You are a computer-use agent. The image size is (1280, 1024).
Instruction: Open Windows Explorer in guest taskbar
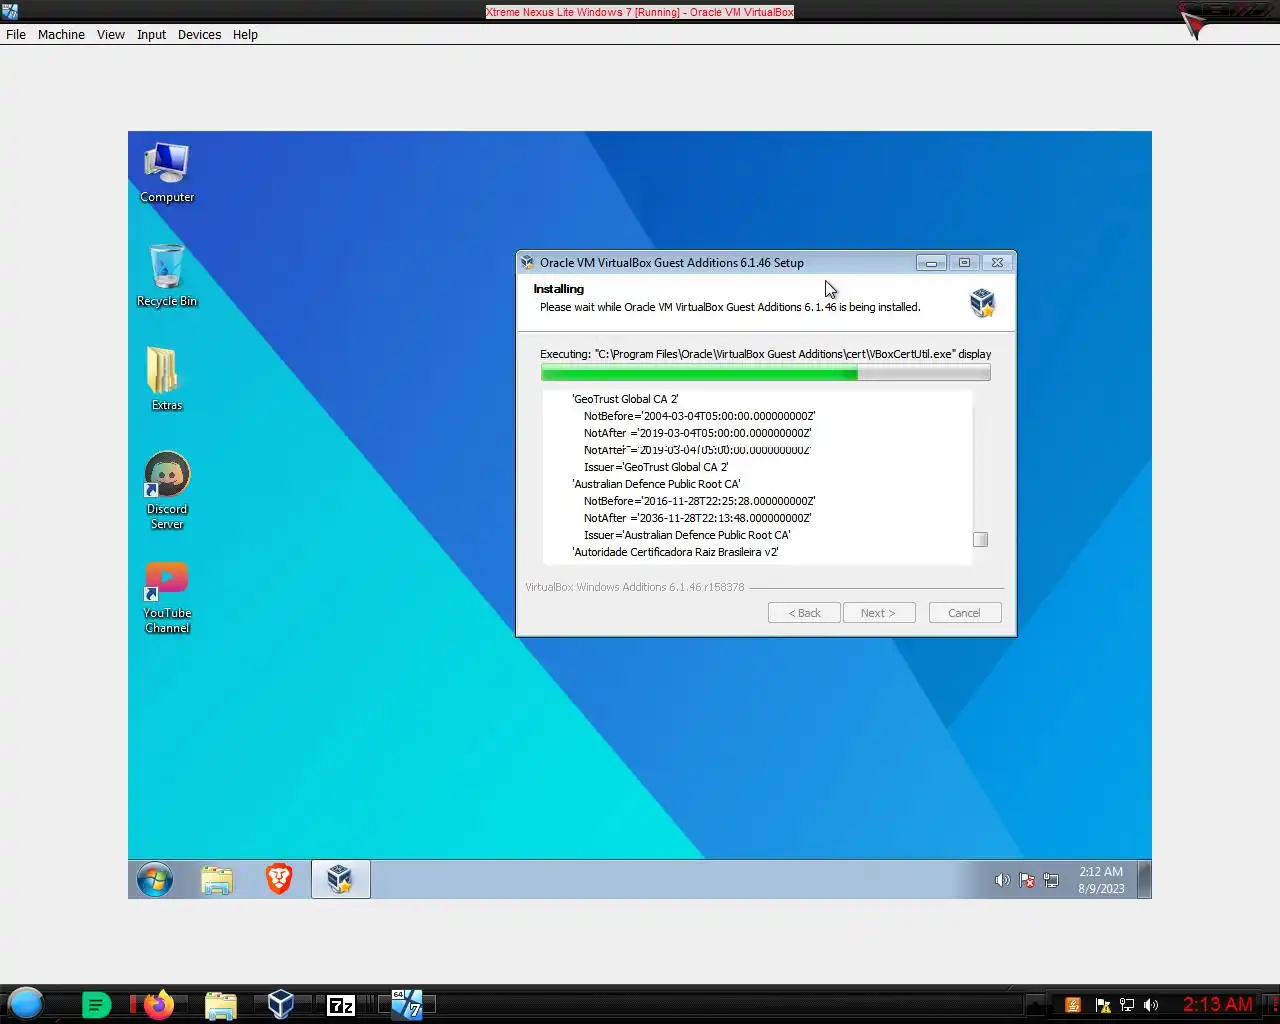pyautogui.click(x=217, y=879)
